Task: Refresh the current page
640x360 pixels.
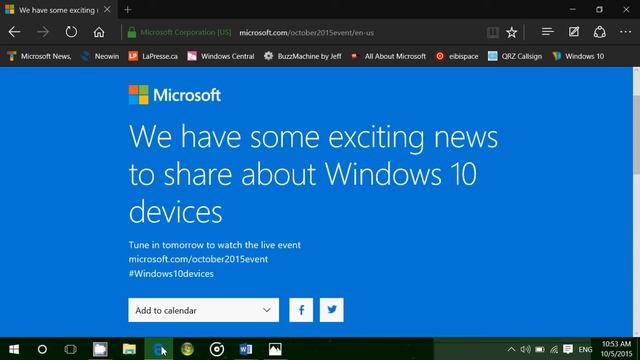Action: point(71,32)
